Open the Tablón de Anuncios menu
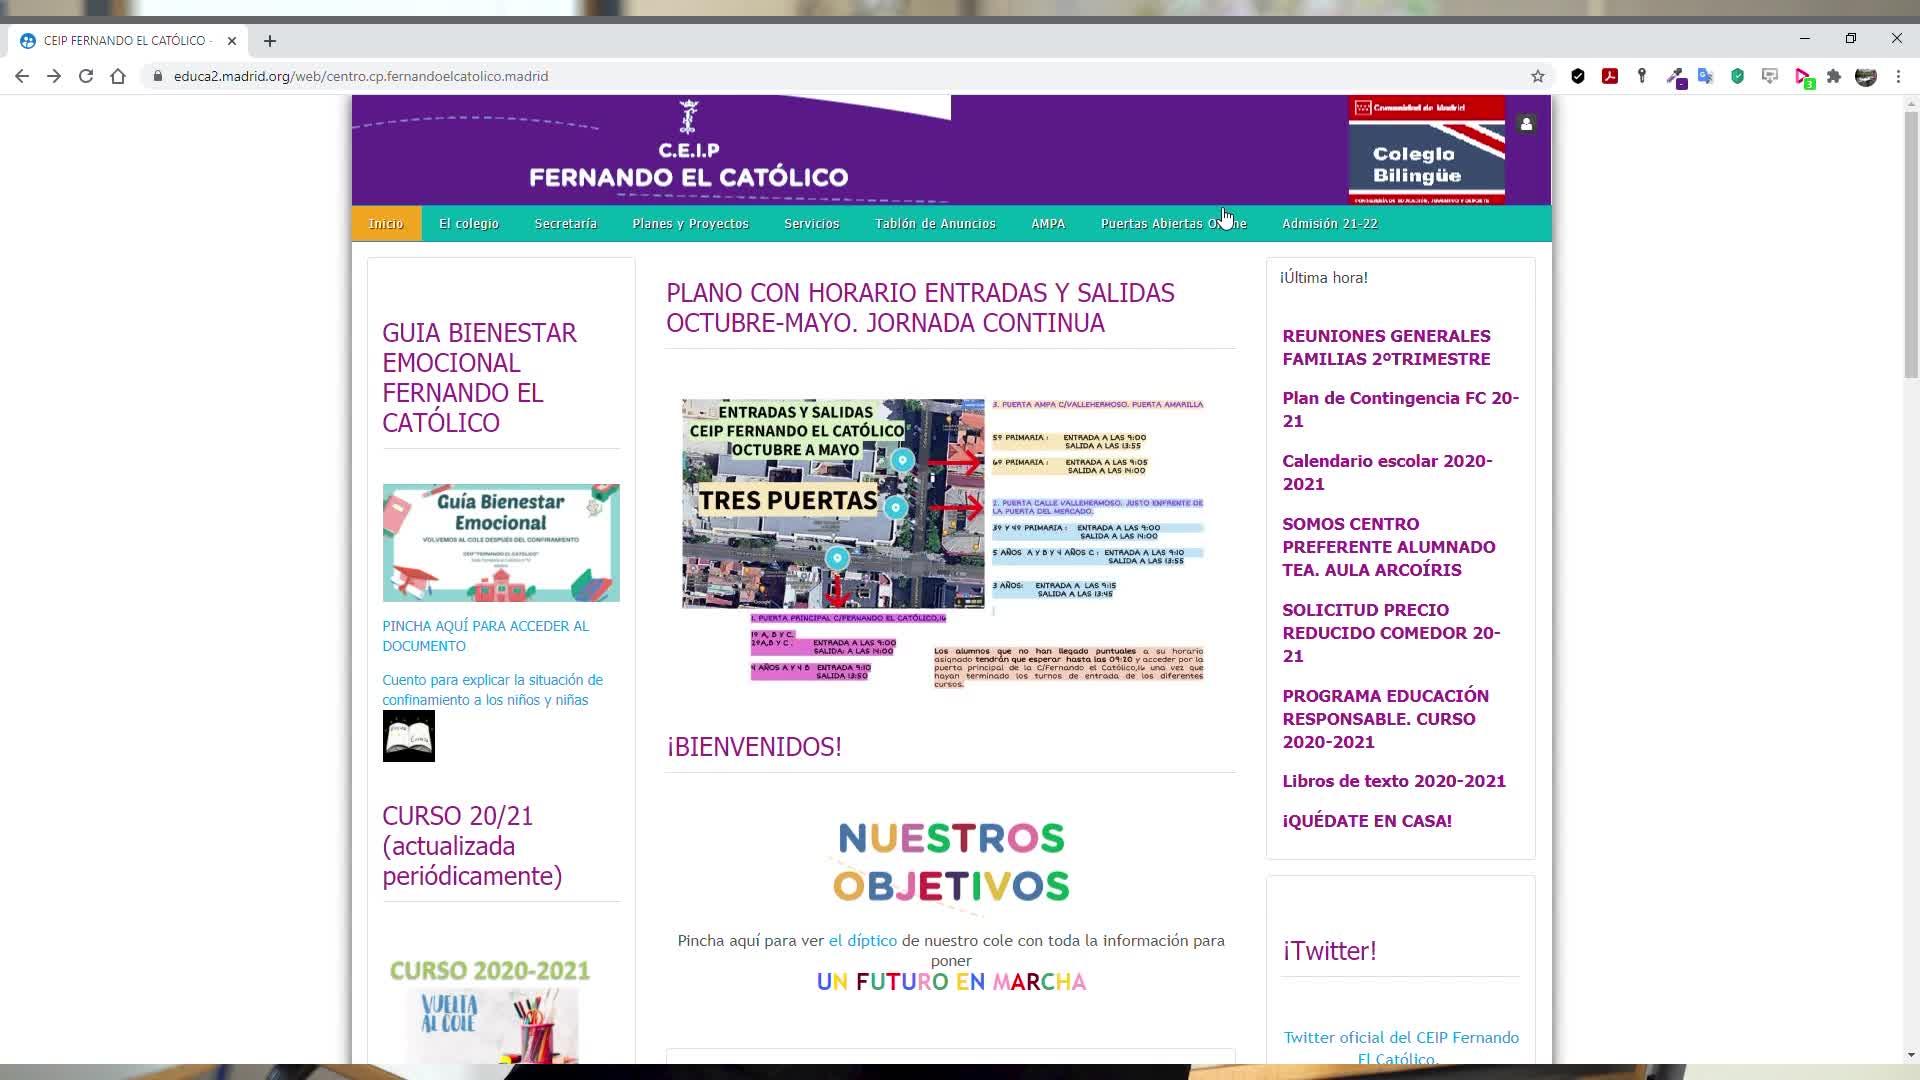Screen dimensions: 1920x1080 pos(936,223)
